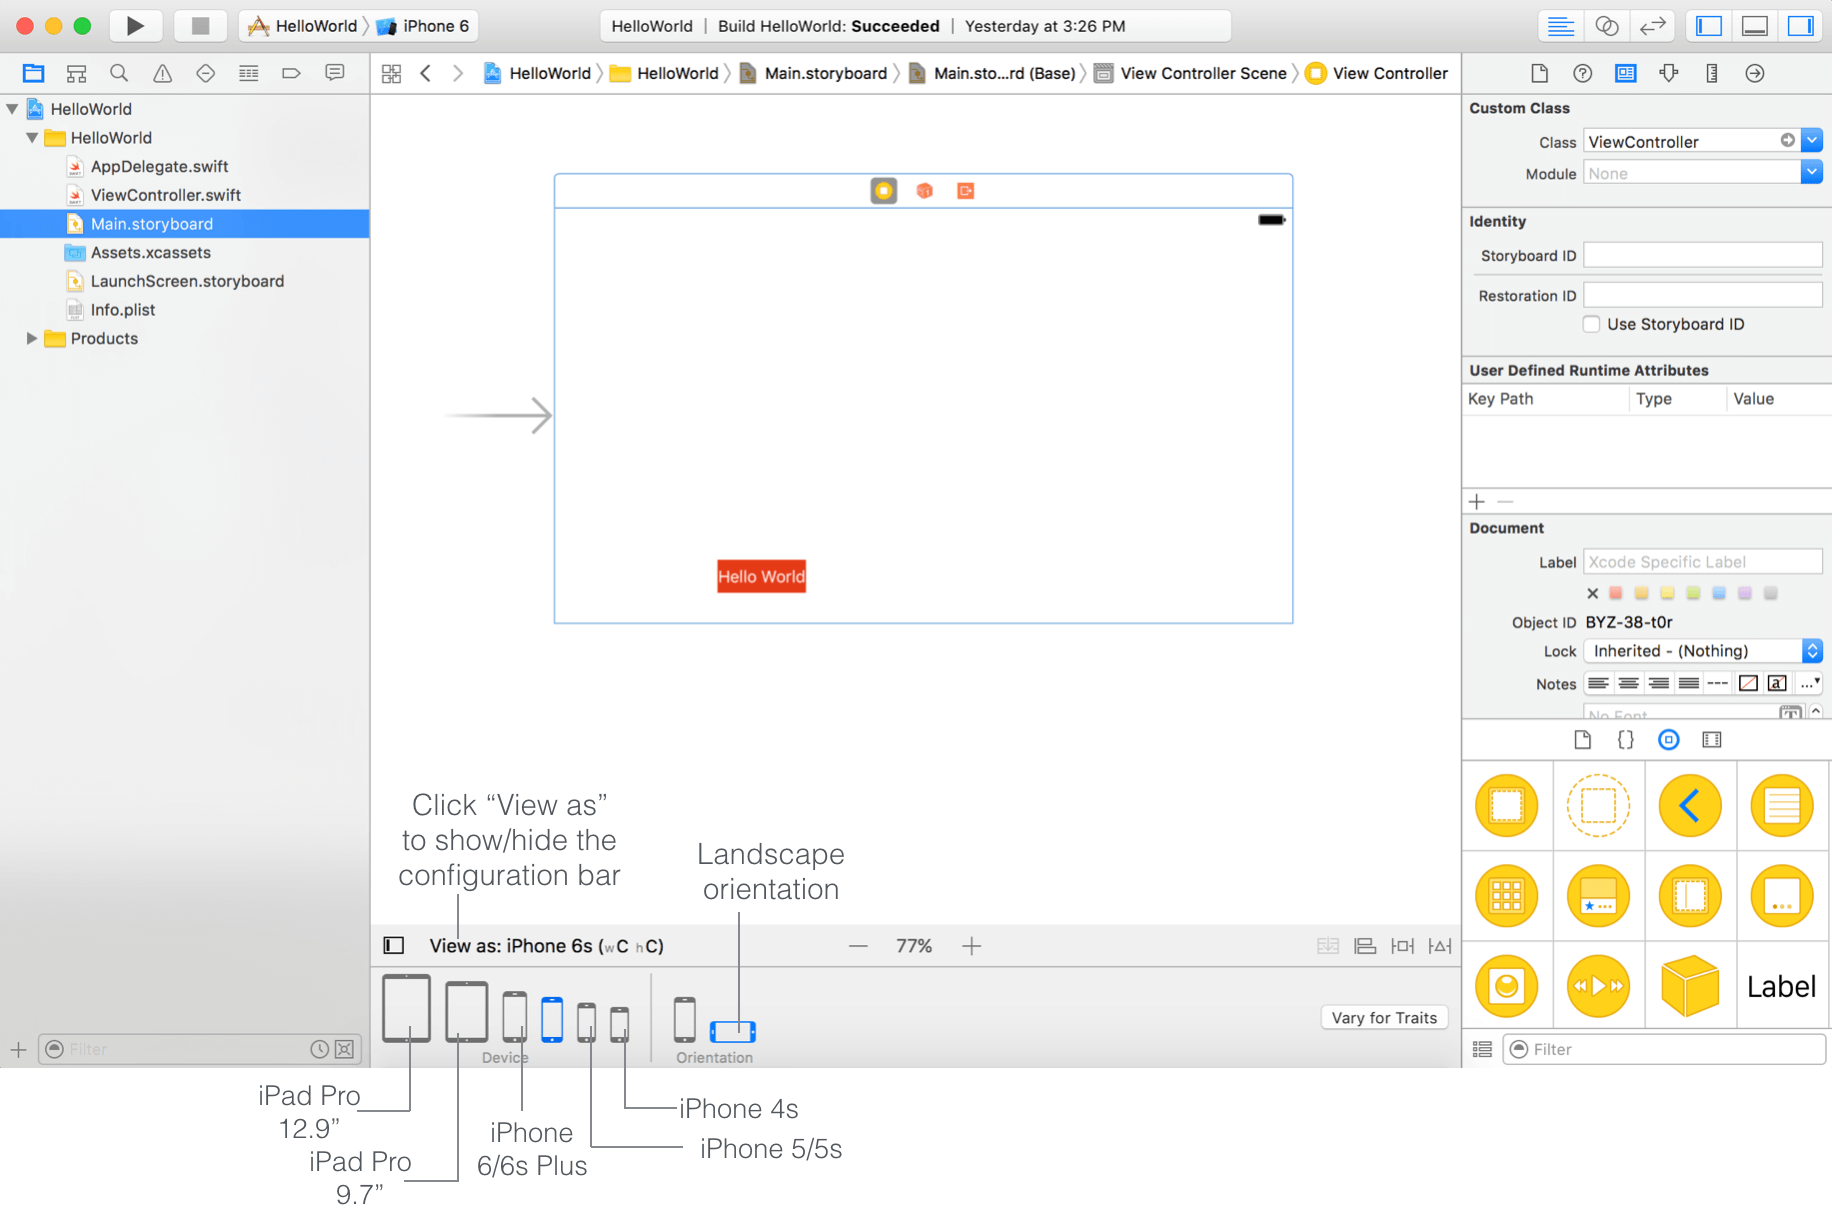Screen dimensions: 1832x1216
Task: Show the Breakpoint navigator
Action: (291, 73)
